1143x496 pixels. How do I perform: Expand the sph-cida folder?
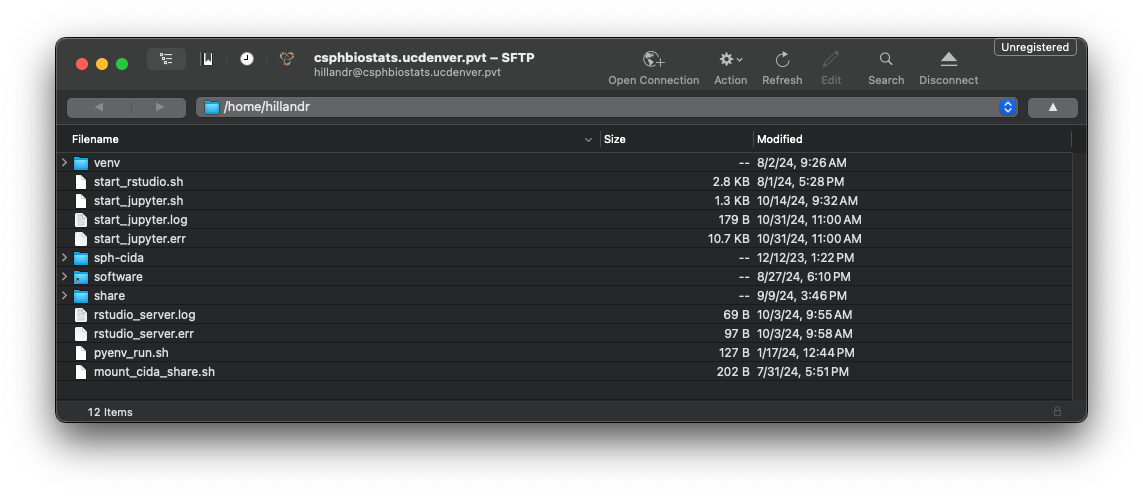[64, 257]
